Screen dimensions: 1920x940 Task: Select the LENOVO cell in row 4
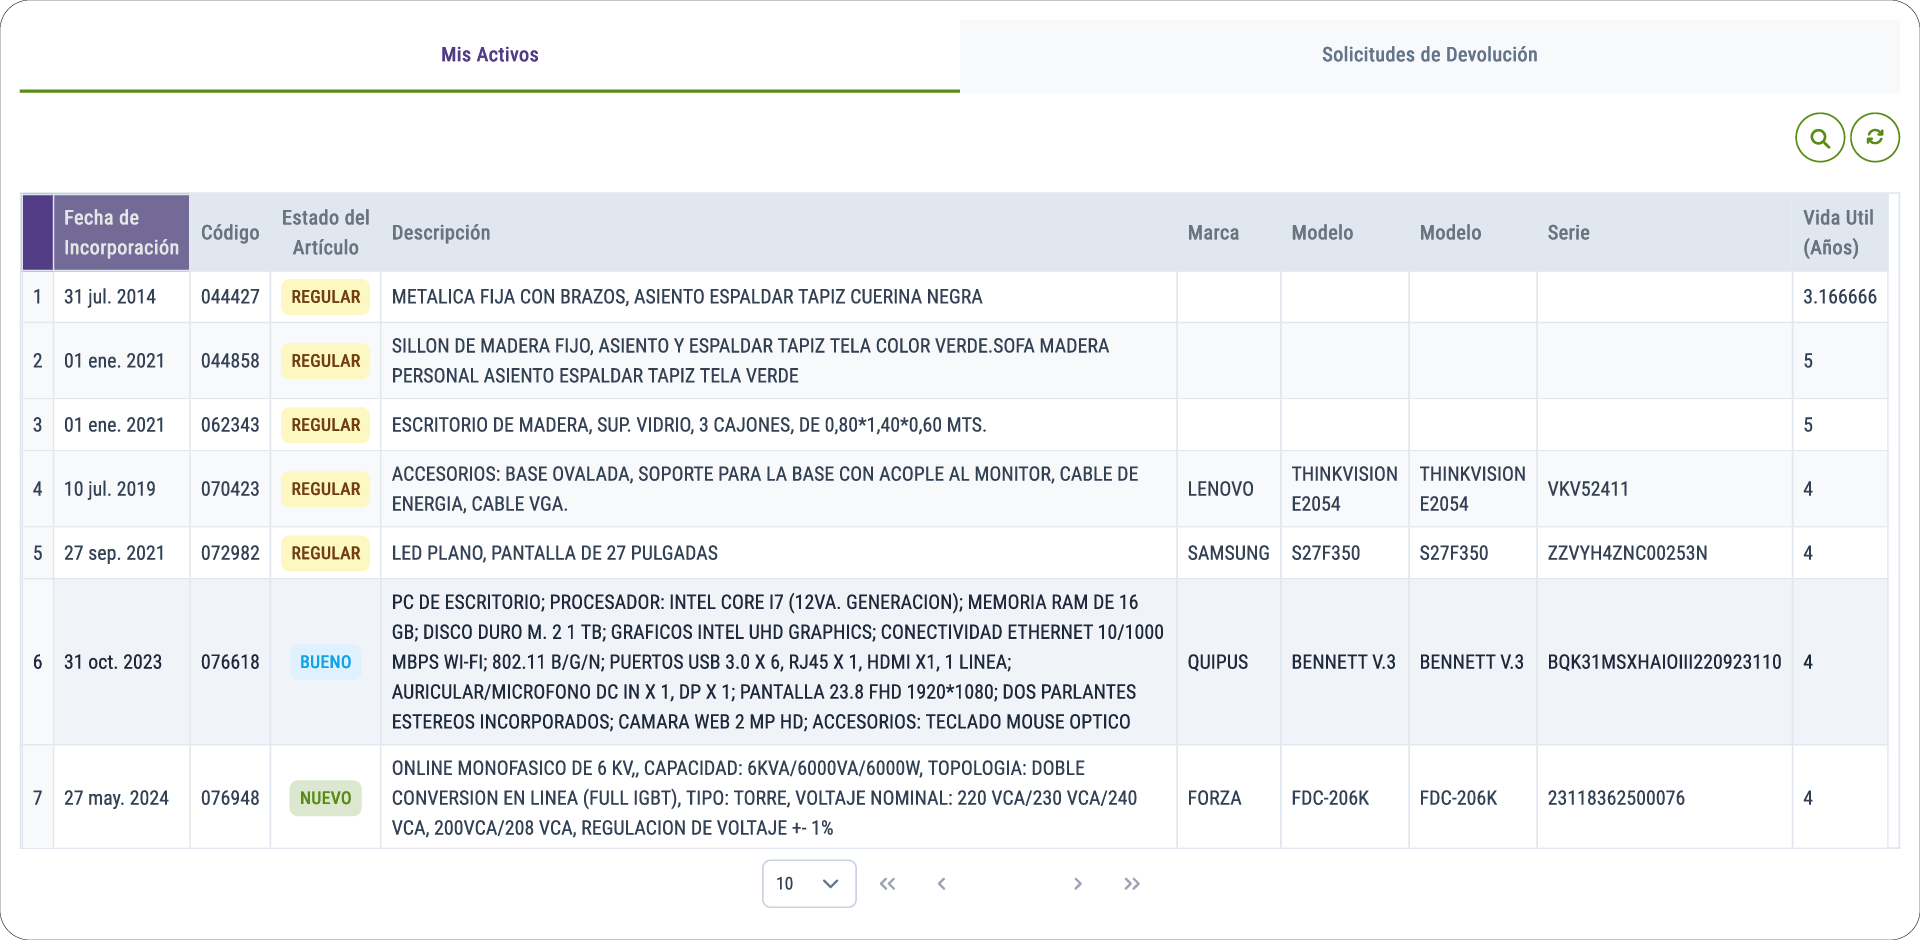[1220, 489]
